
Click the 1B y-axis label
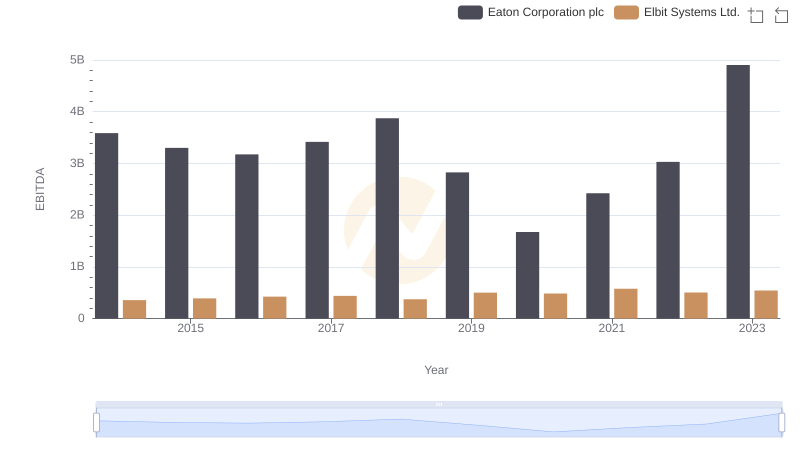[77, 266]
